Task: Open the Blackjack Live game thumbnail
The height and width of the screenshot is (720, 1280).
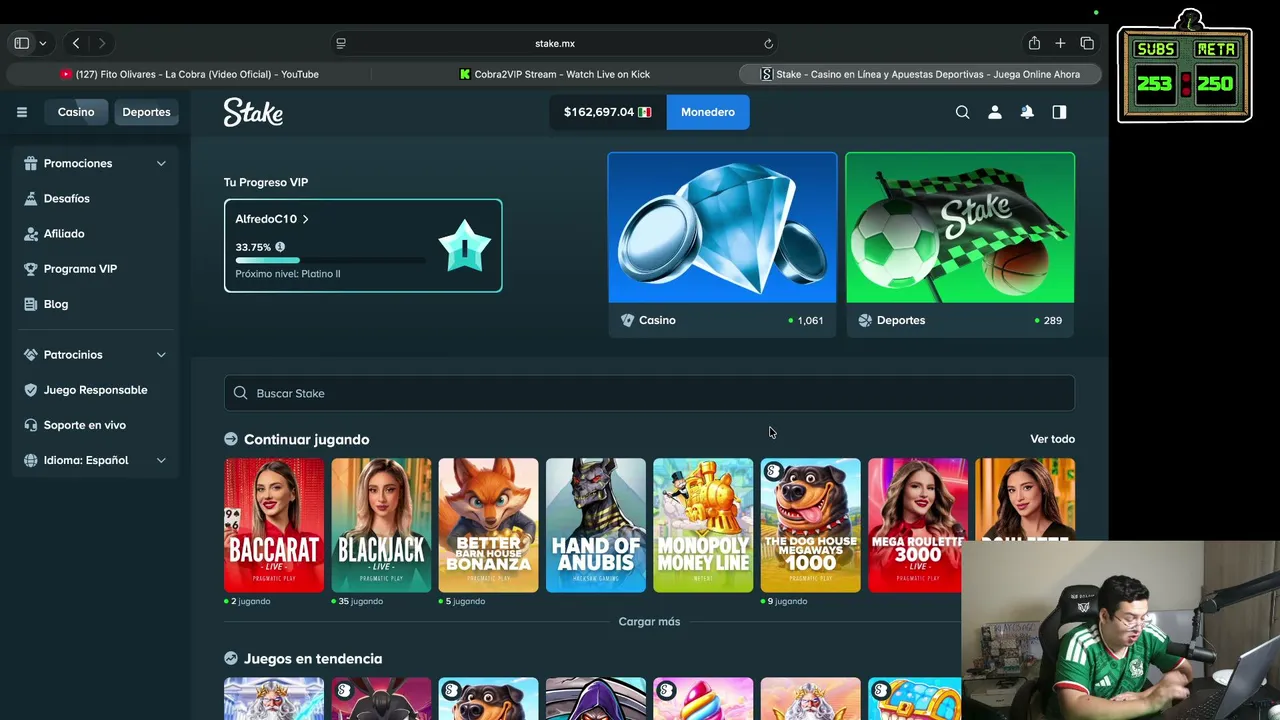Action: pyautogui.click(x=381, y=525)
